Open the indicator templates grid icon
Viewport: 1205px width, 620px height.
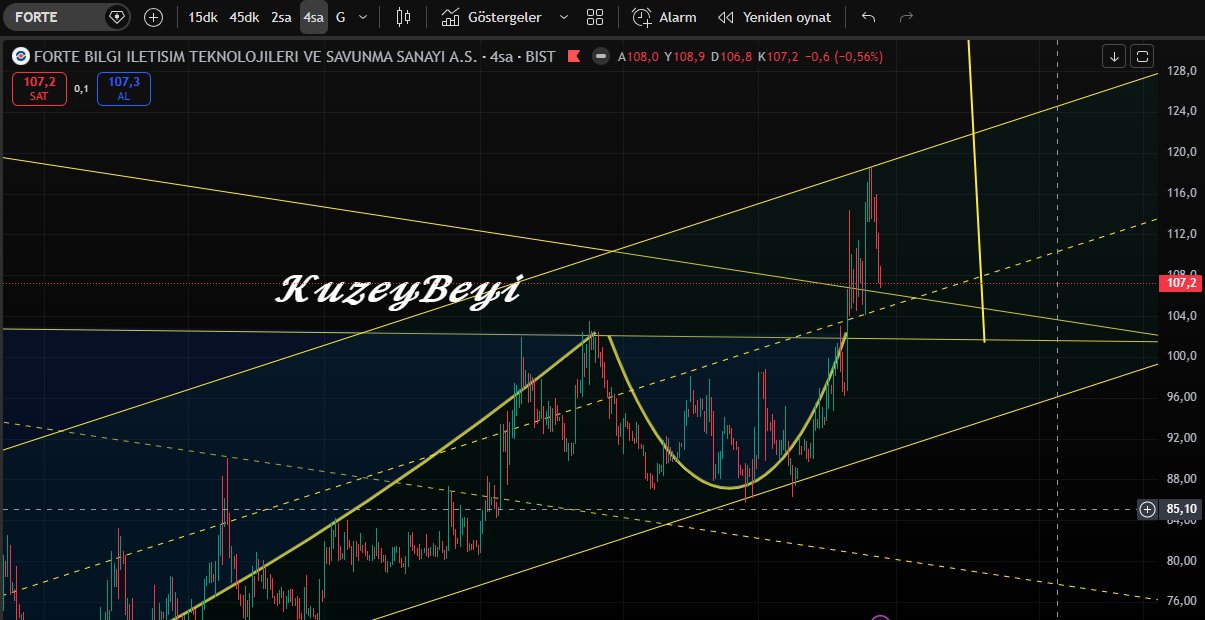(595, 17)
